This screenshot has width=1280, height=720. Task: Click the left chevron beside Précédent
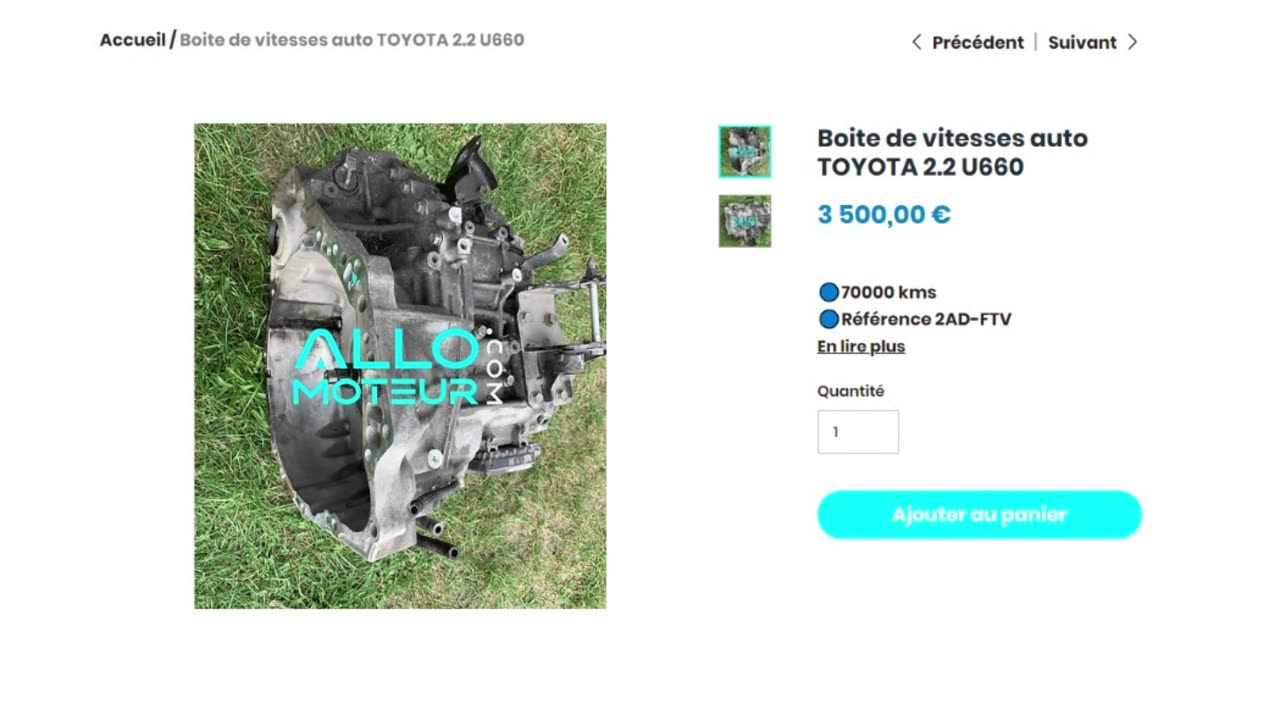(916, 42)
